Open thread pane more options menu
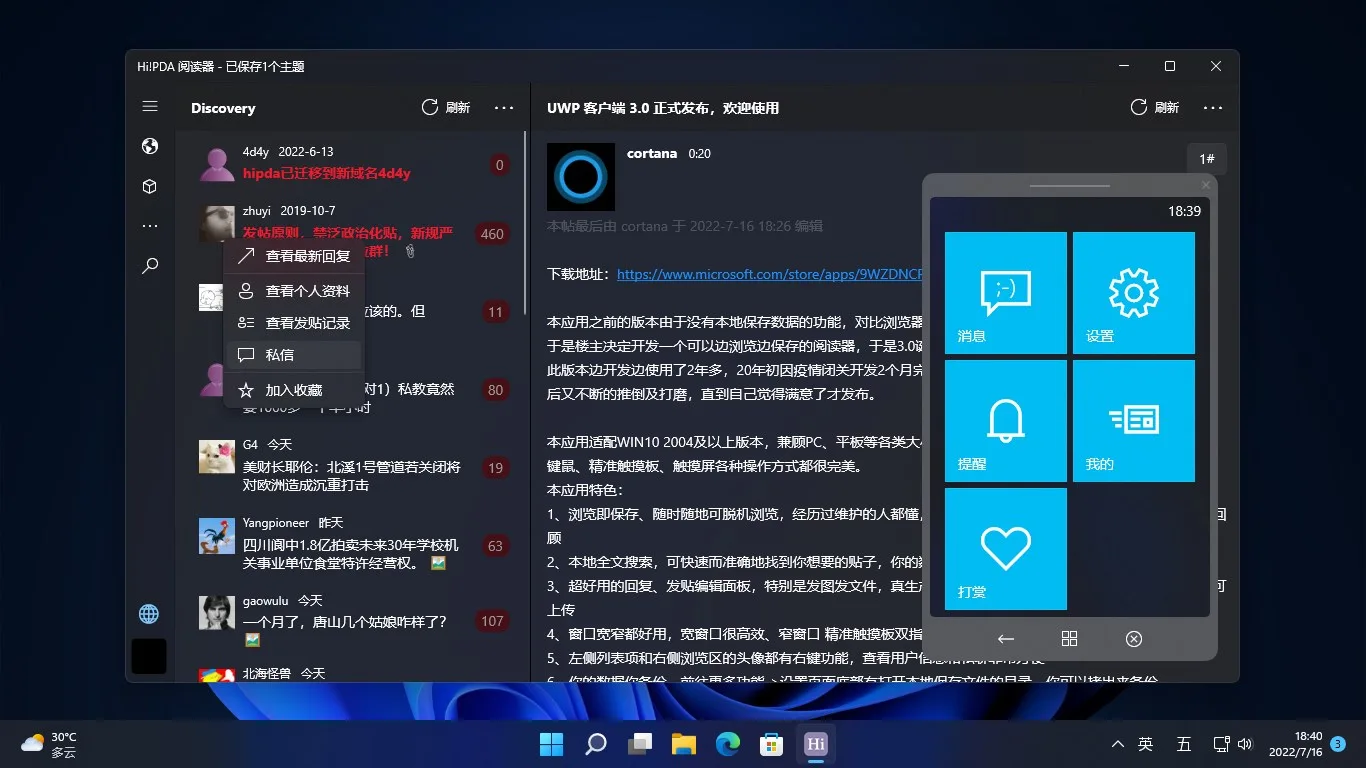Screen dimensions: 1366x768 click(1213, 107)
